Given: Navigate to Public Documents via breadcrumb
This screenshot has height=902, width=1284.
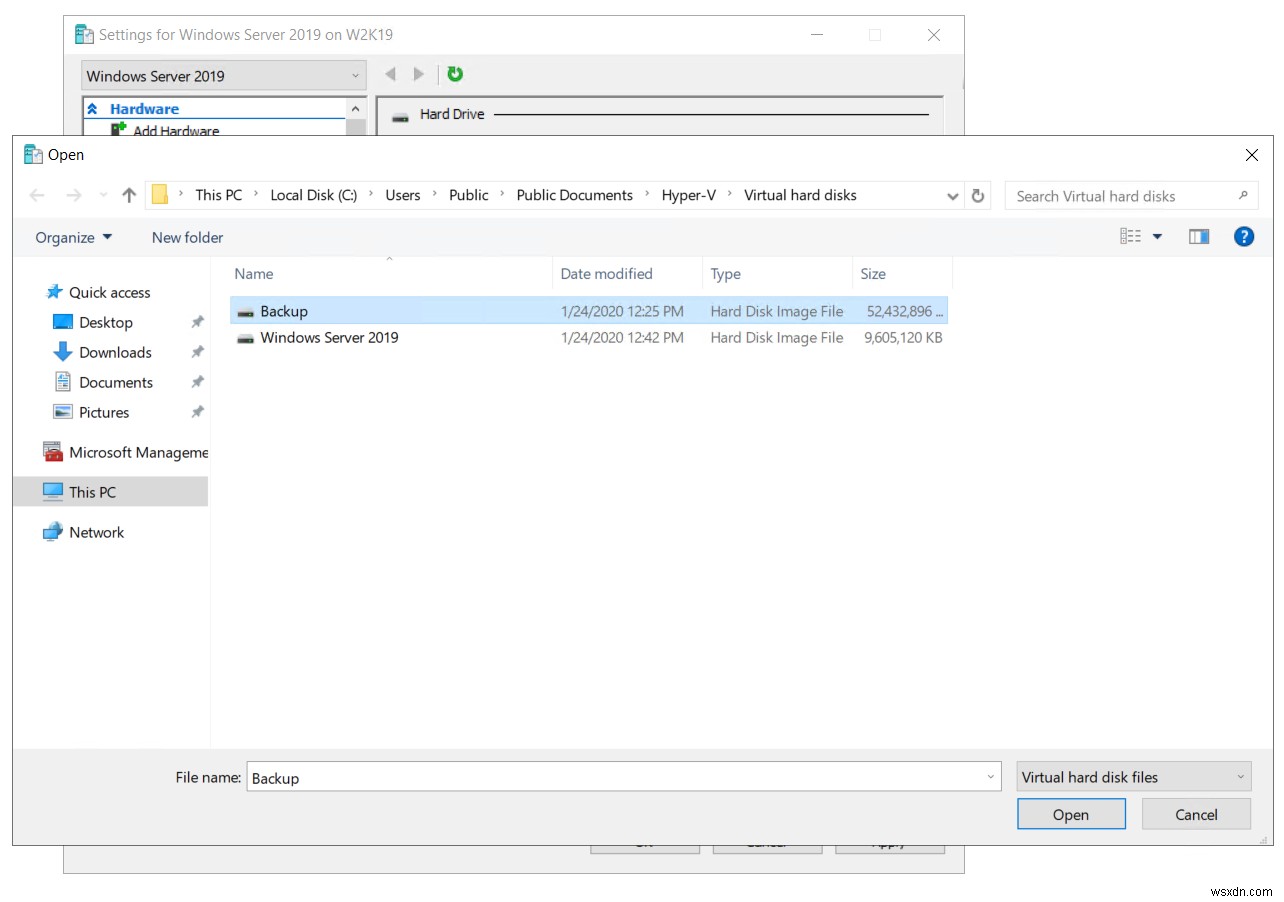Looking at the screenshot, I should (x=574, y=195).
